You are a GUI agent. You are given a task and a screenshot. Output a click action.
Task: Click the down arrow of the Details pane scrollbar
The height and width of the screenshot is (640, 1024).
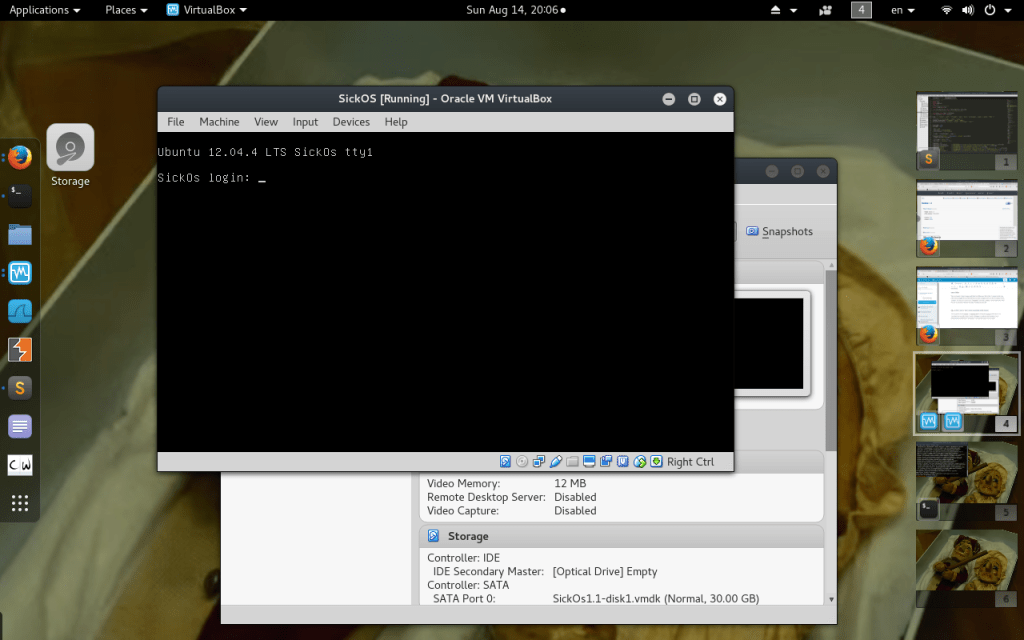tap(831, 598)
